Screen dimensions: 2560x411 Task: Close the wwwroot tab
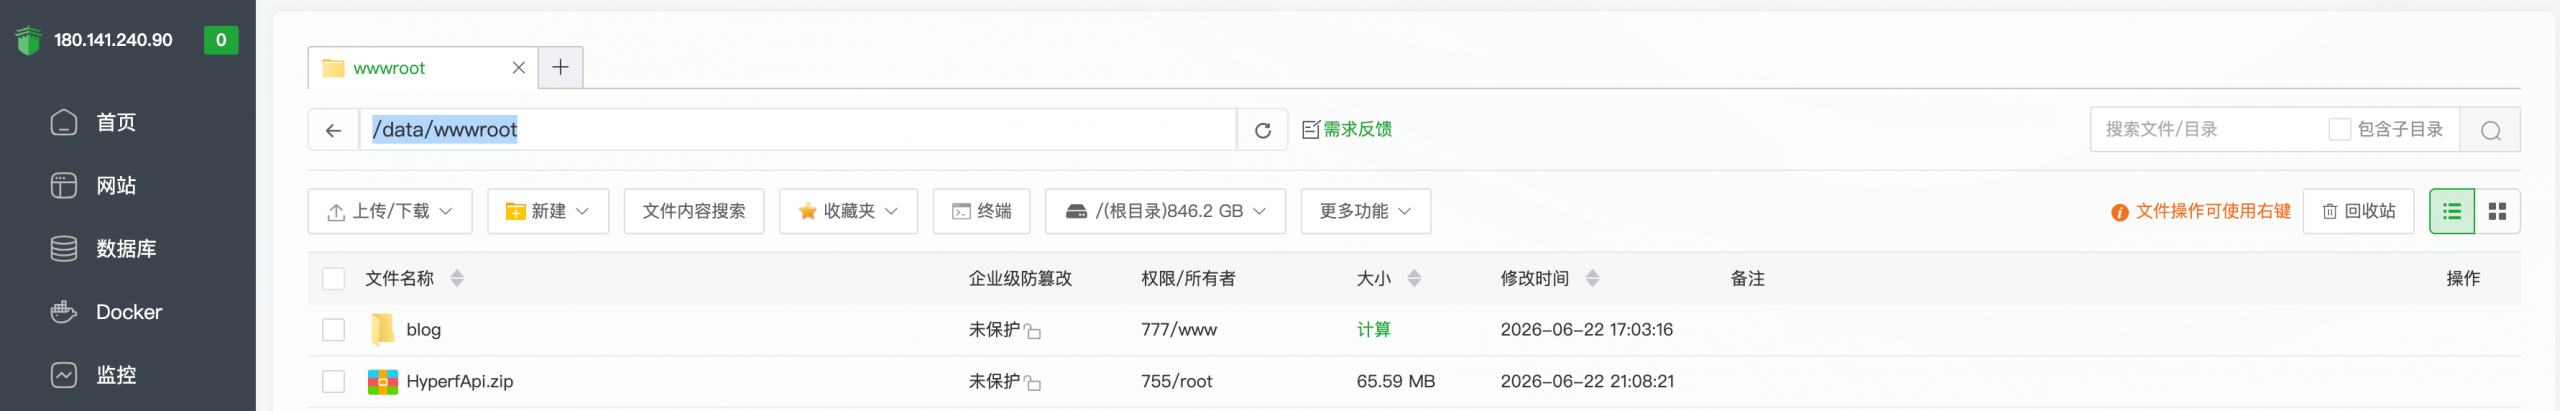tap(518, 68)
